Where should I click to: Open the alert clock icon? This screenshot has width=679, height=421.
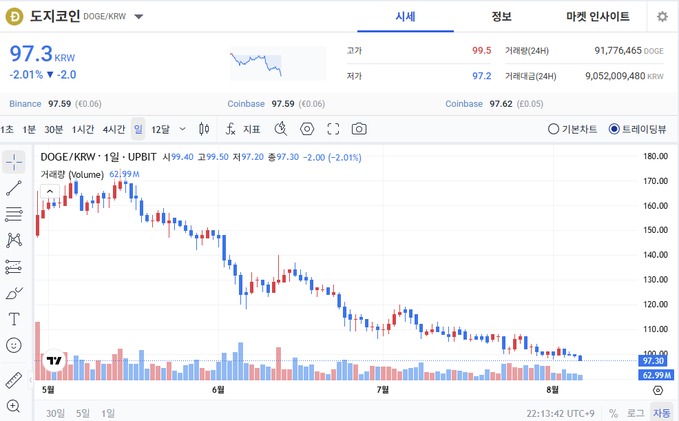coord(281,129)
